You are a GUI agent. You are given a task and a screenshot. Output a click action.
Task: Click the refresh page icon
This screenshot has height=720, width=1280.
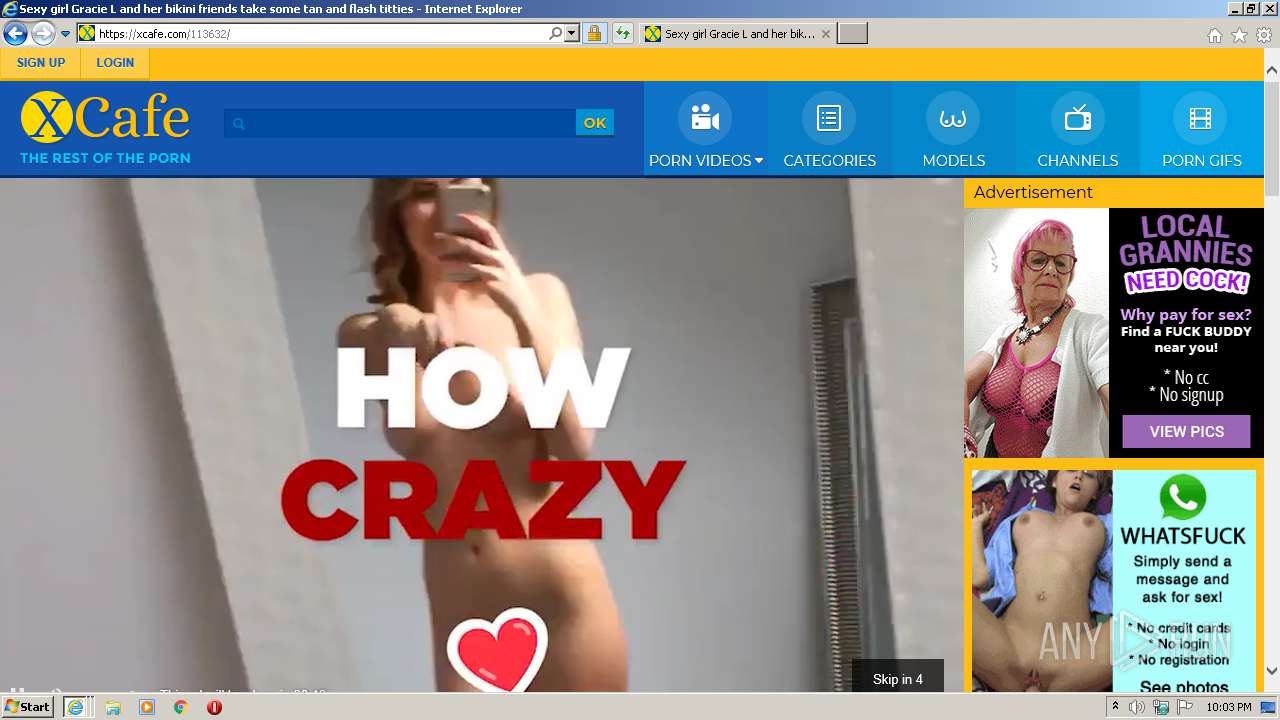623,34
